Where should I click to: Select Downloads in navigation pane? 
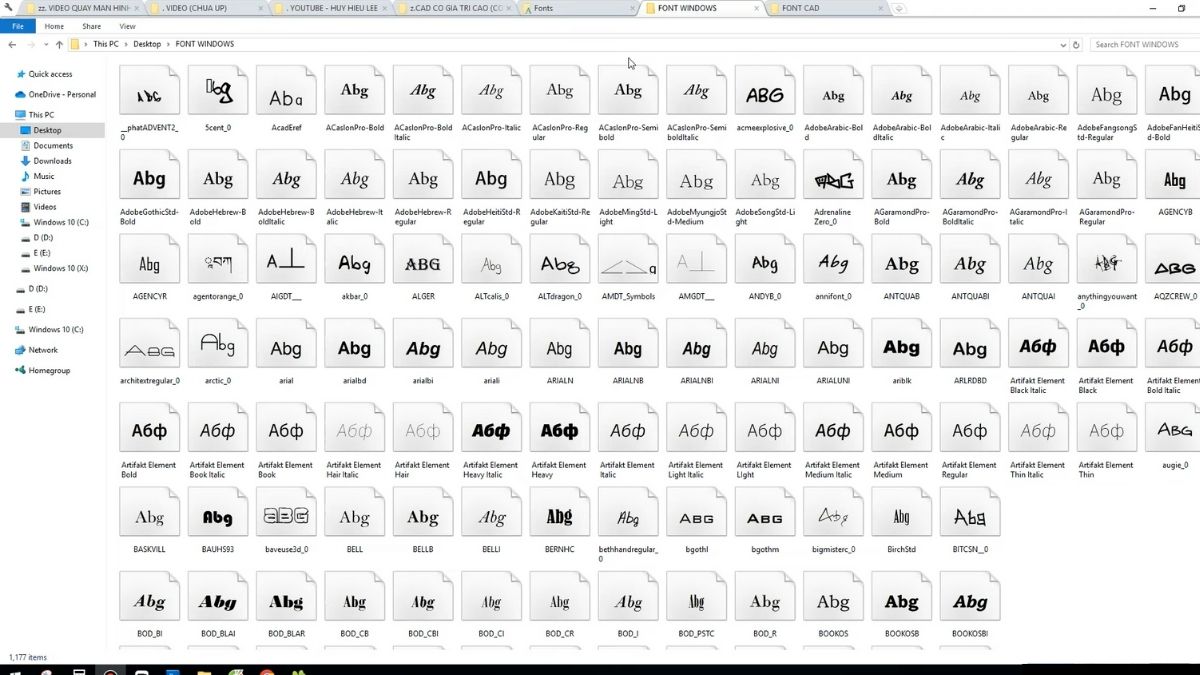pyautogui.click(x=52, y=161)
